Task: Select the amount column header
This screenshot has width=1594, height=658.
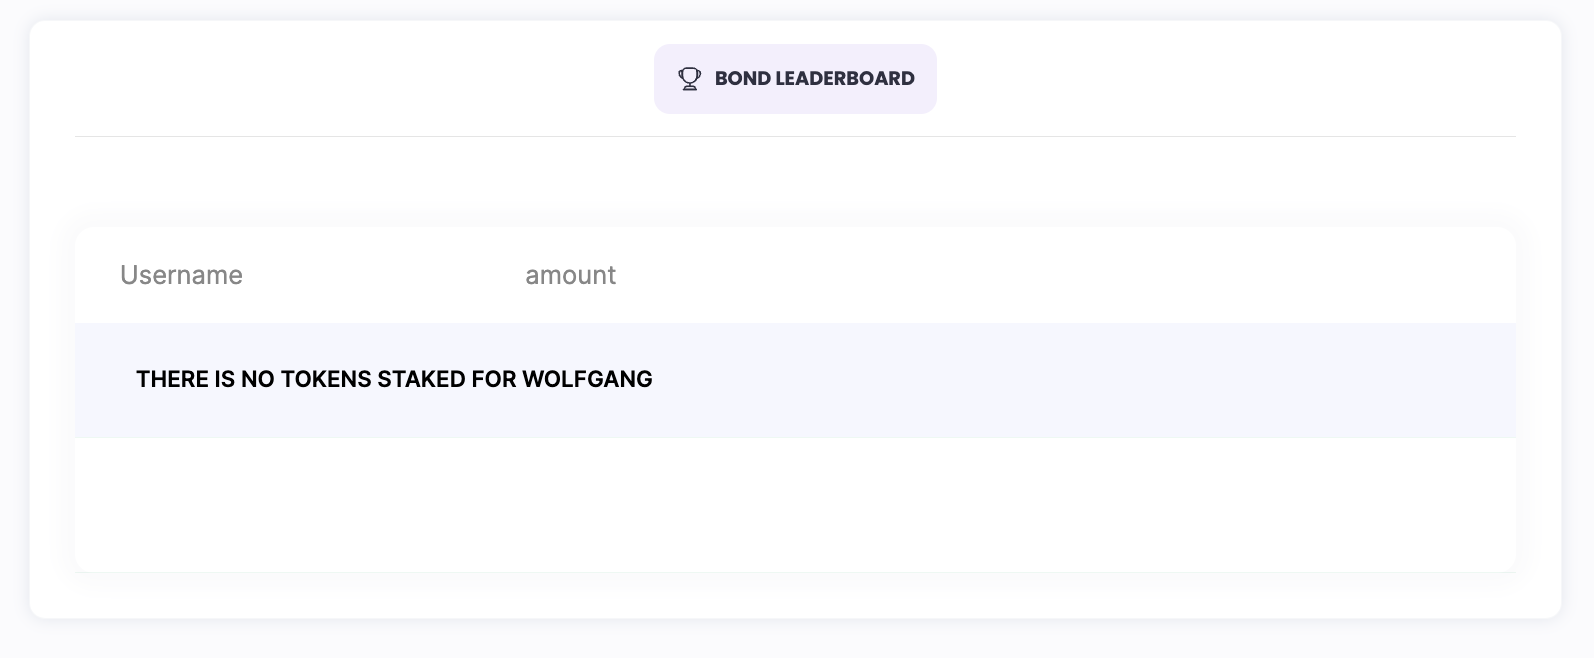Action: coord(570,275)
